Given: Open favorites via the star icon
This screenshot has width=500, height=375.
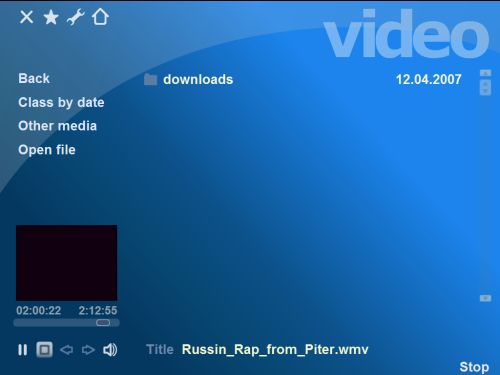Looking at the screenshot, I should [51, 17].
